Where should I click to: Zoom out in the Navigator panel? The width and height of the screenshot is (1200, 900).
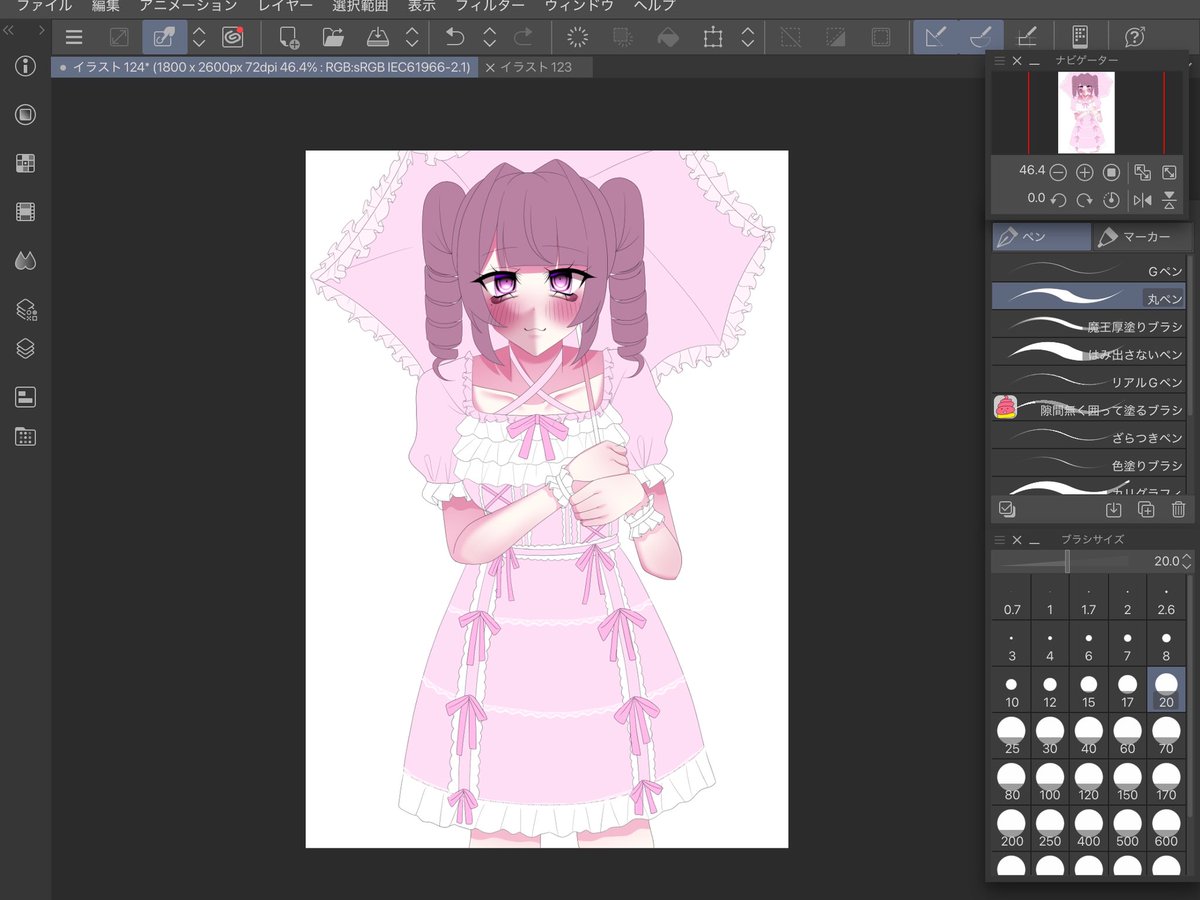tap(1058, 172)
